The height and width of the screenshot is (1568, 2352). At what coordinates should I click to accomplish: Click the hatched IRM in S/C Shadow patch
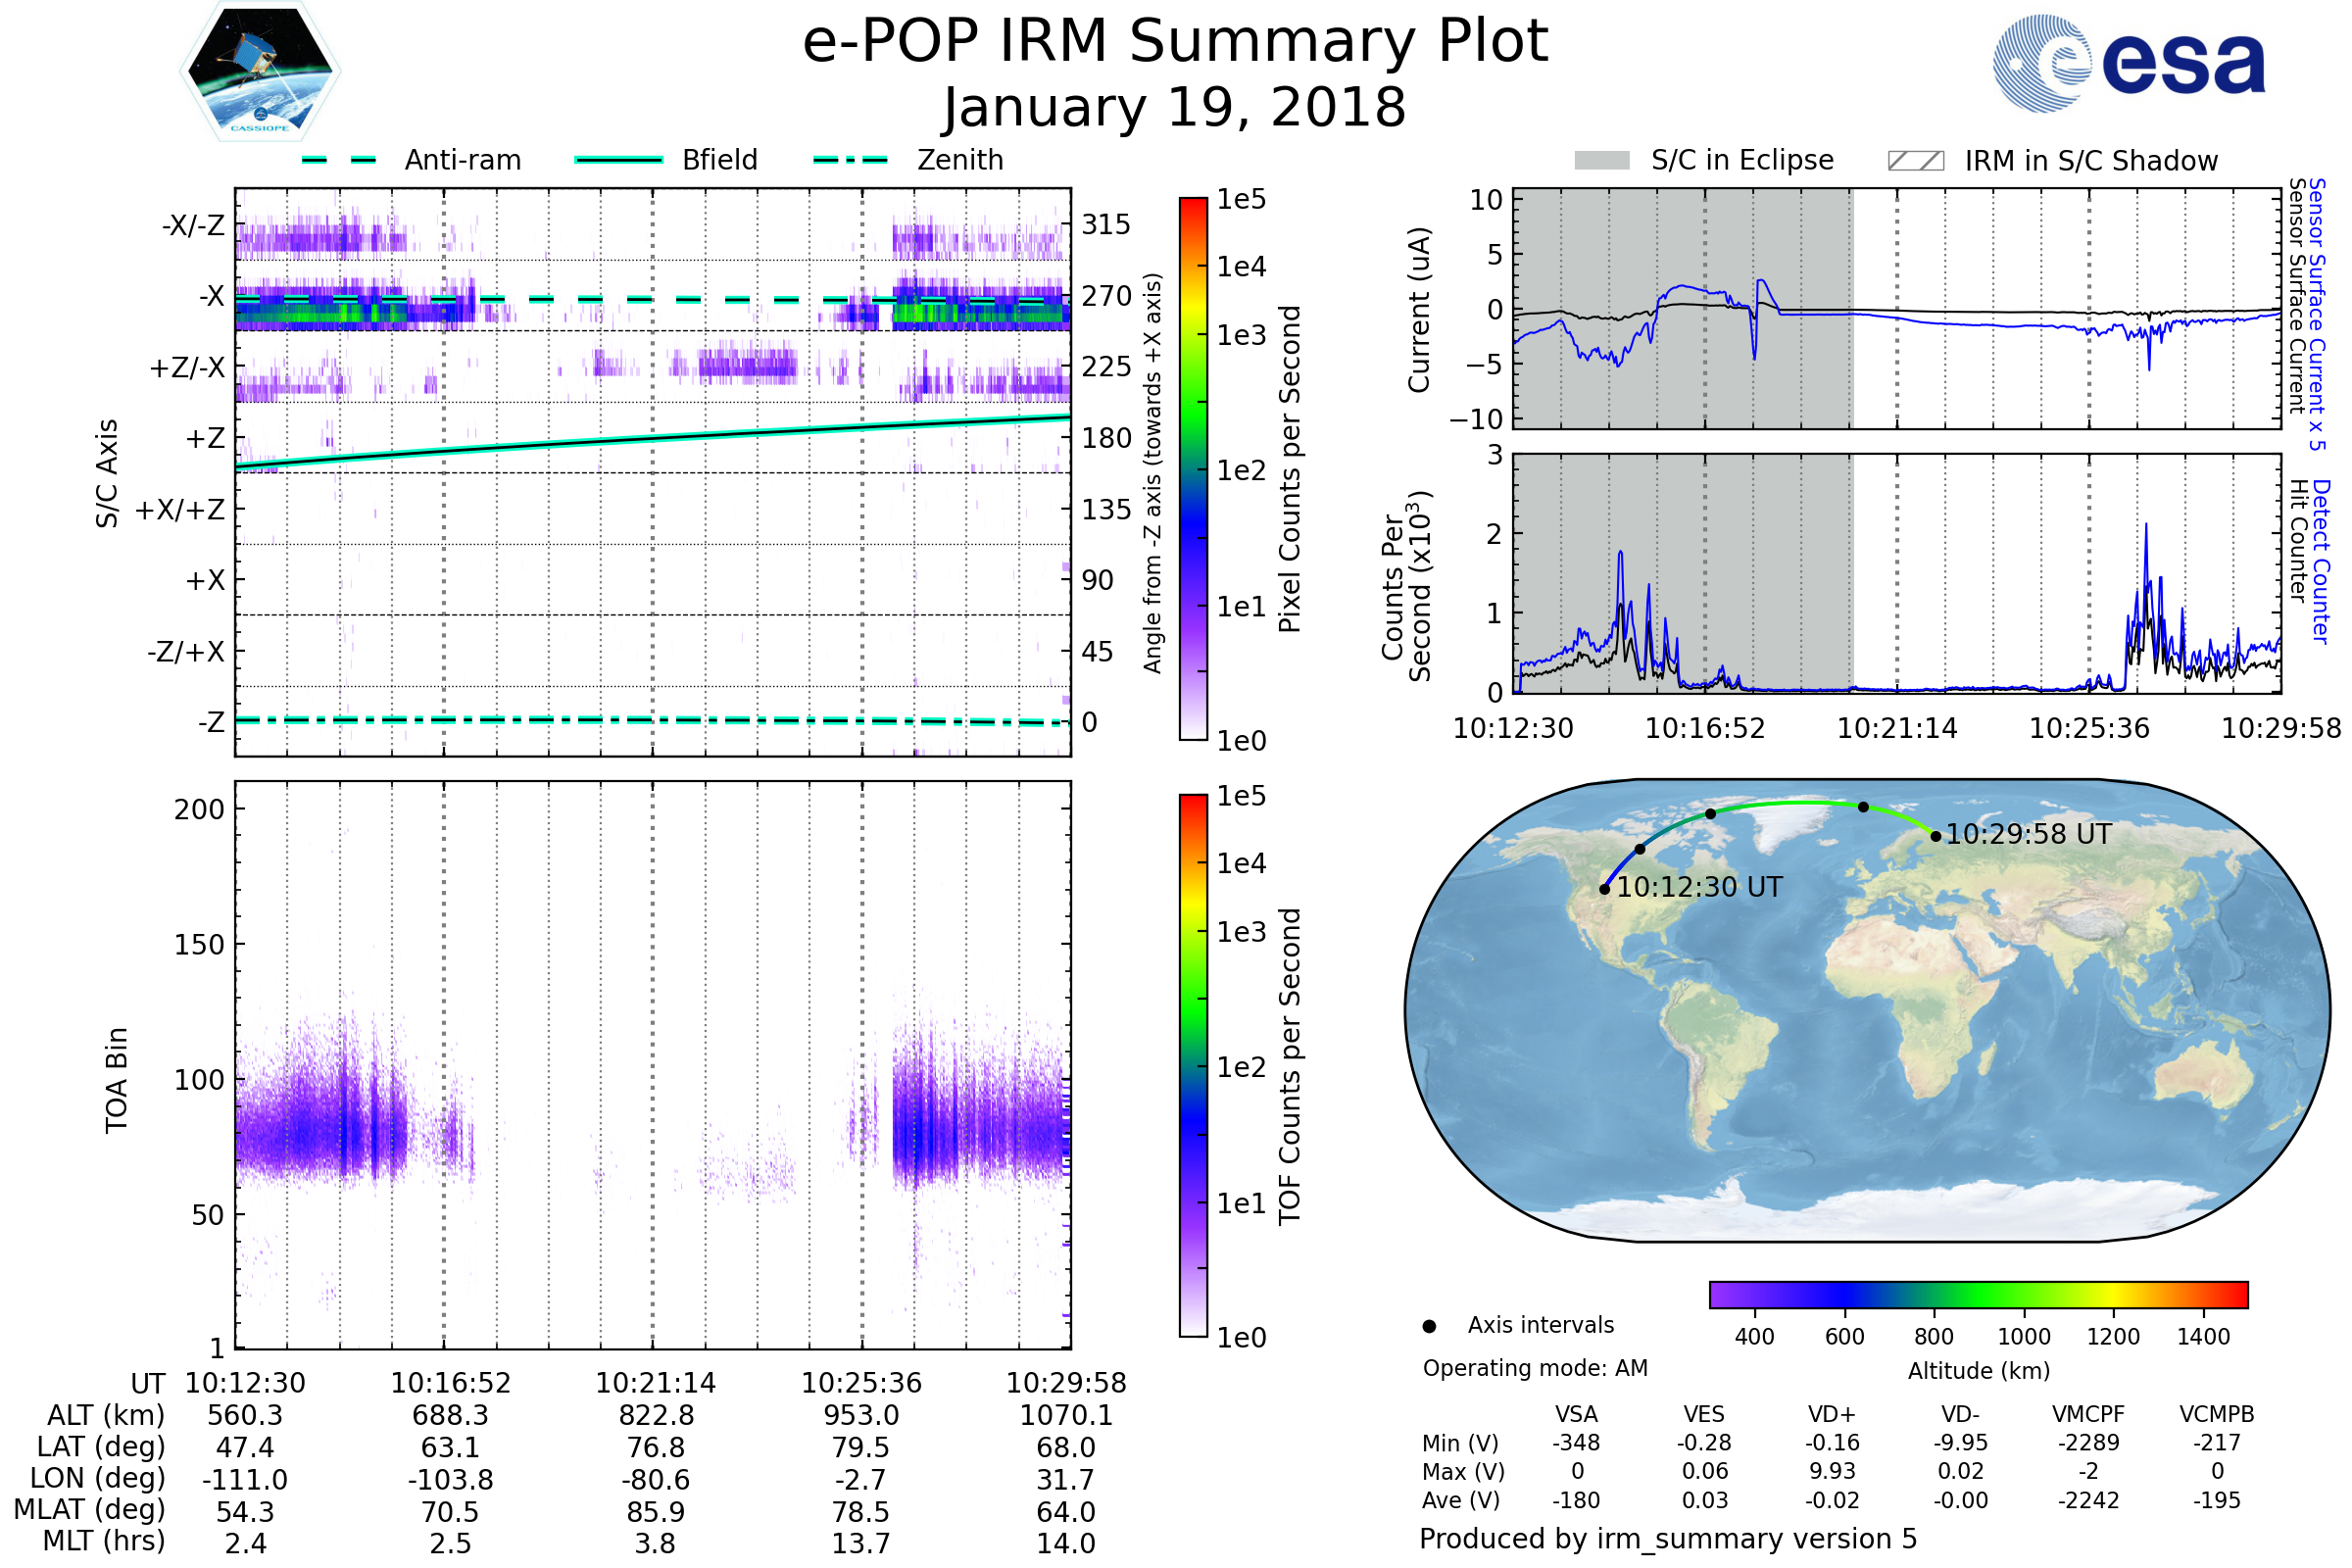[x=1916, y=161]
